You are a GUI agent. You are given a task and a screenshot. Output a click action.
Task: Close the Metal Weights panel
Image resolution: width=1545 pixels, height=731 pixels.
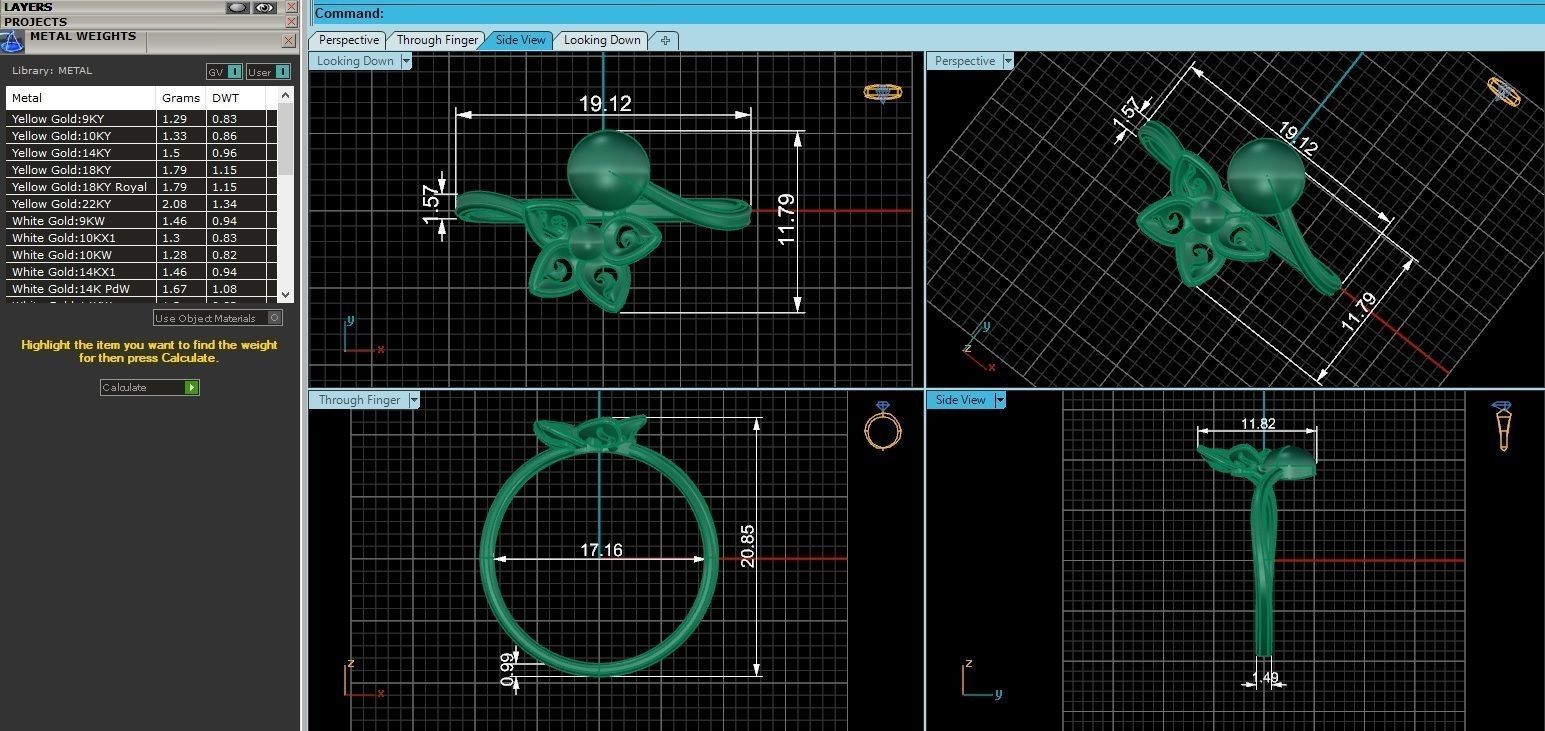click(289, 41)
